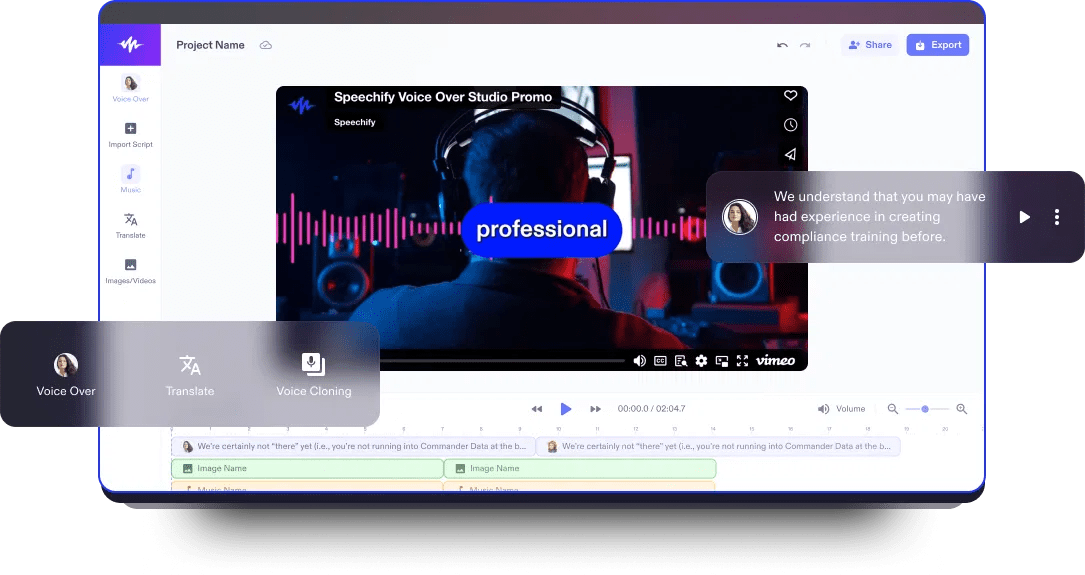1085x575 pixels.
Task: Open the Voice Over sidebar tool
Action: click(131, 89)
